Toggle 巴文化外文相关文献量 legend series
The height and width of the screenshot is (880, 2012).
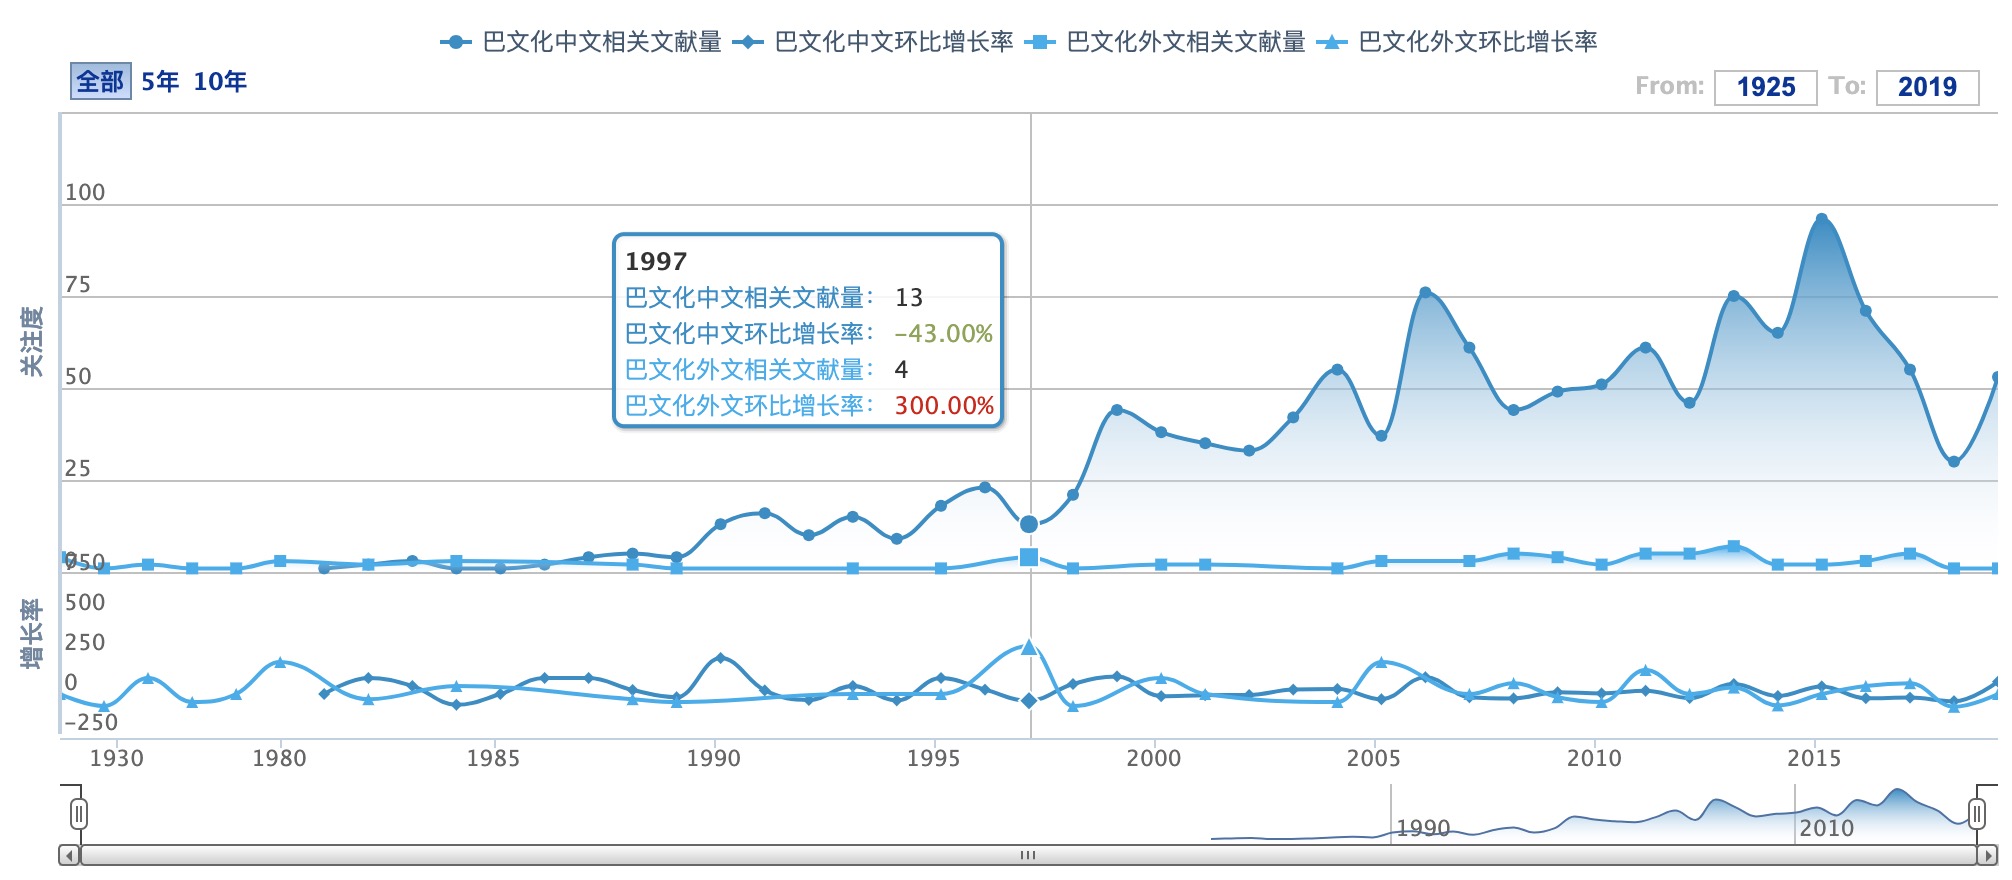pos(1166,42)
